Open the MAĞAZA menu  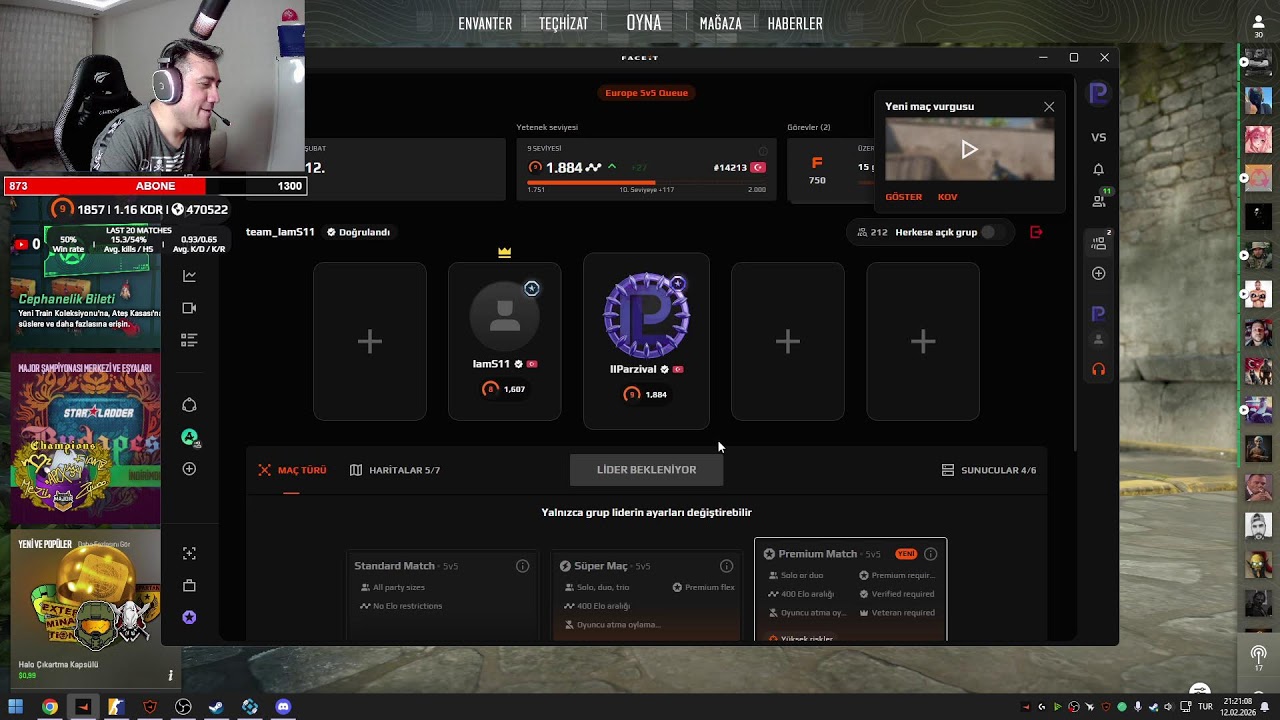(x=720, y=23)
